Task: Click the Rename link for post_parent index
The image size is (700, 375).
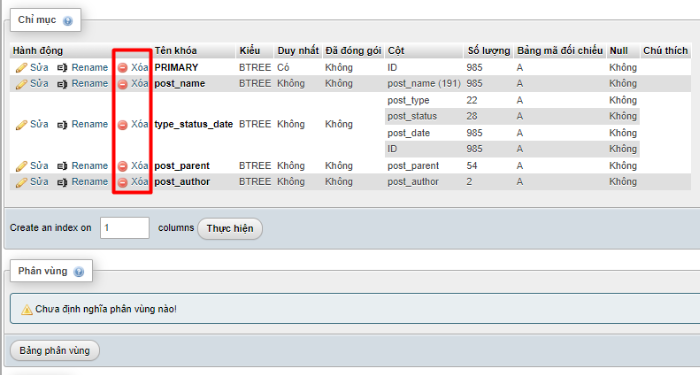Action: pyautogui.click(x=90, y=166)
